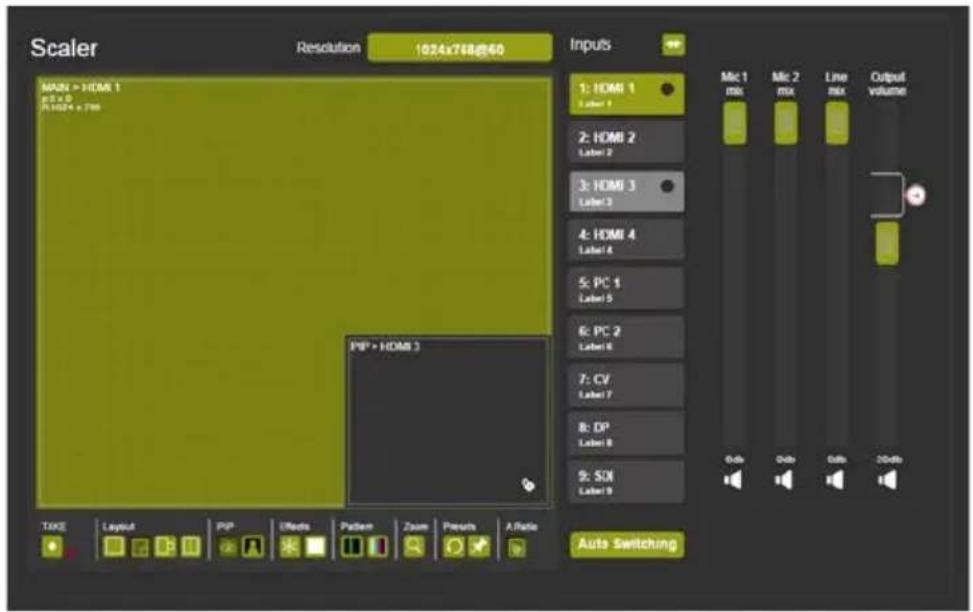Image resolution: width=973 pixels, height=612 pixels.
Task: Click the TAKE button icon
Action: (x=52, y=547)
